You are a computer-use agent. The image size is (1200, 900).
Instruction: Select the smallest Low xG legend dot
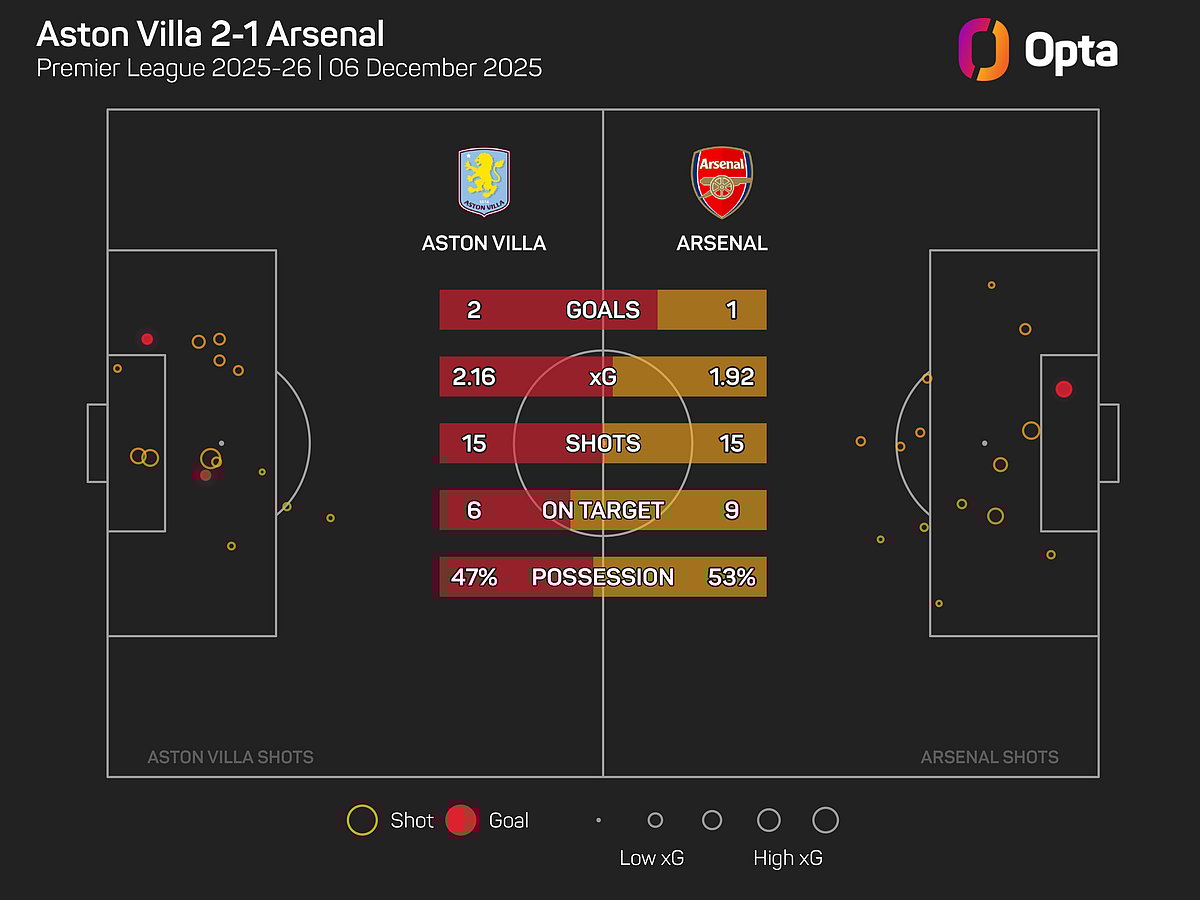598,820
